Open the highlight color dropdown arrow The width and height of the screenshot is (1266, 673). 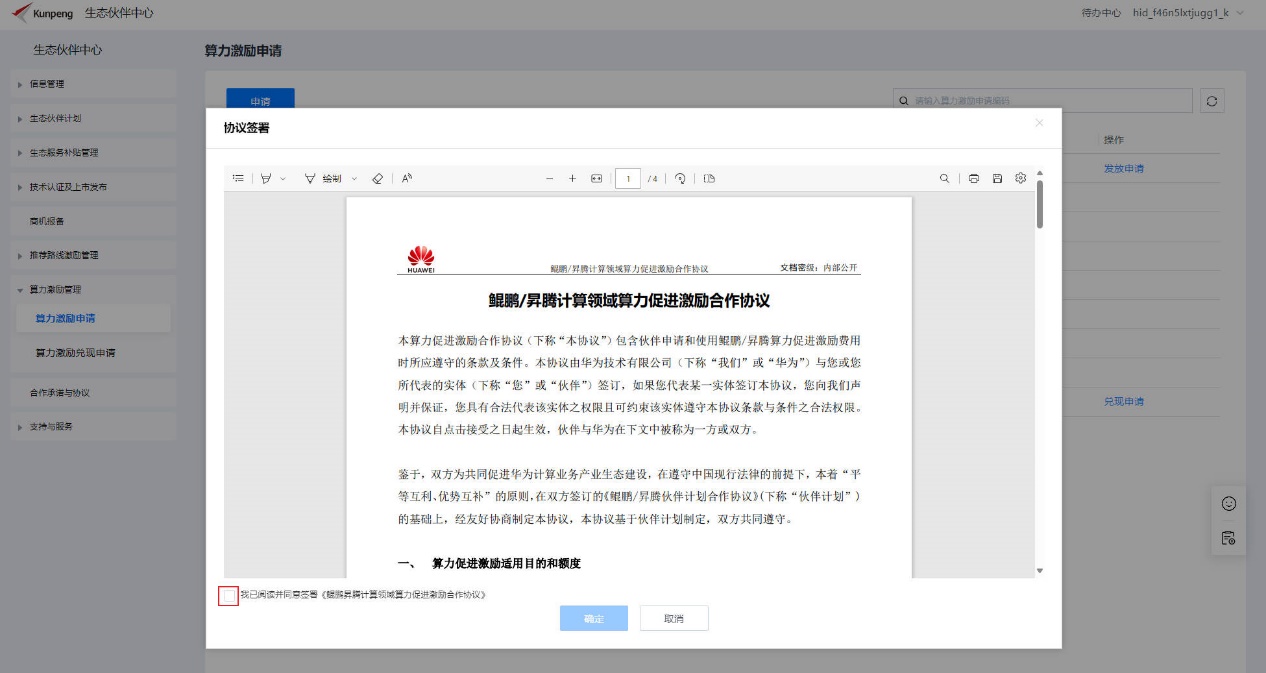(283, 178)
